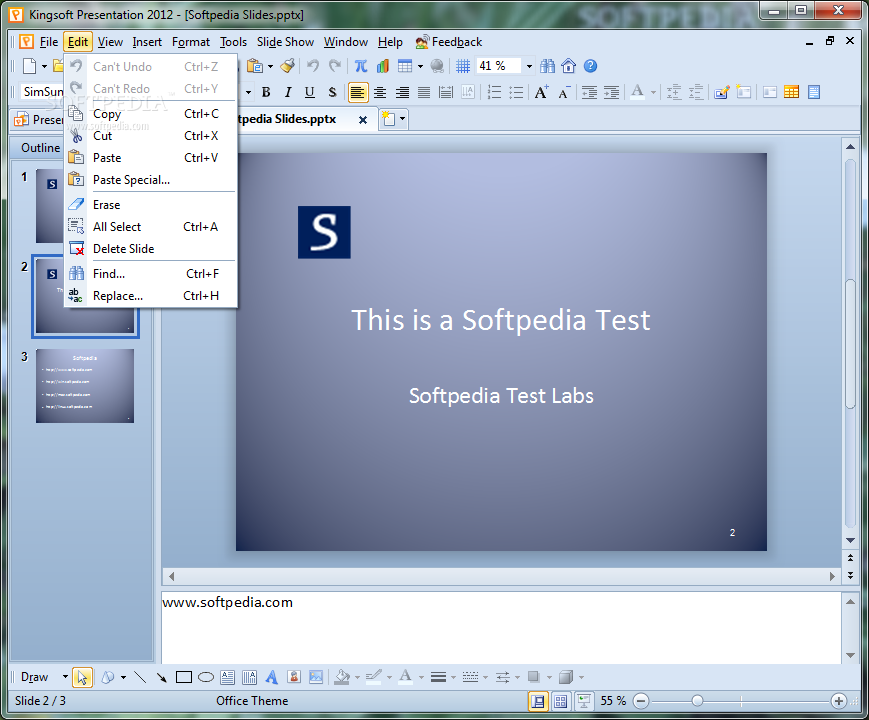Click the toolbar Undo arrow
The height and width of the screenshot is (720, 869).
pyautogui.click(x=313, y=66)
